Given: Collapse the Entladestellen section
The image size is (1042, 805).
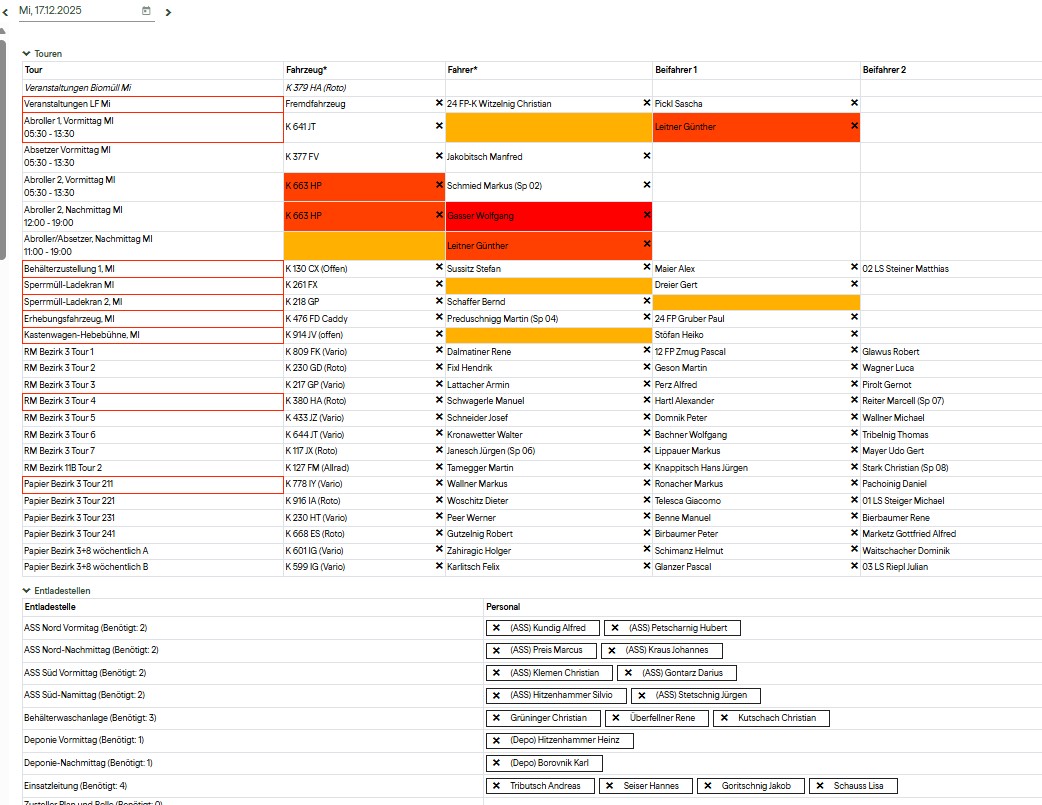Looking at the screenshot, I should click(x=27, y=590).
